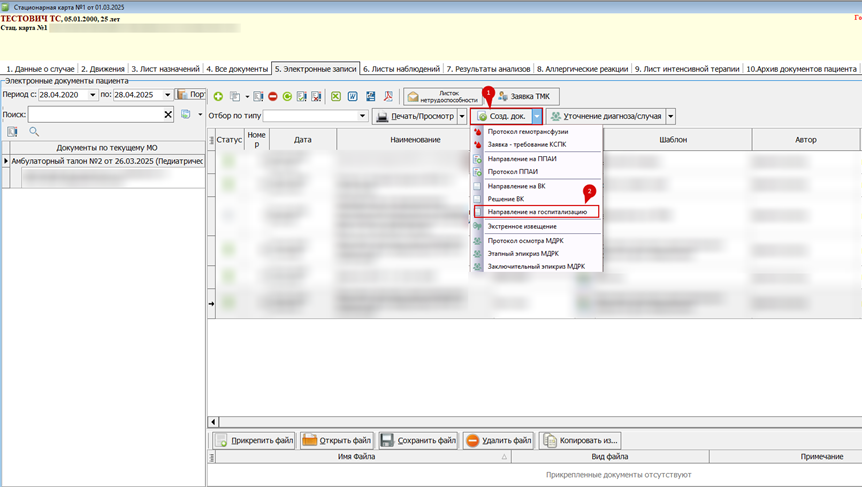This screenshot has height=487, width=862.
Task: Click the blue pages icon beside search clear
Action: point(186,114)
